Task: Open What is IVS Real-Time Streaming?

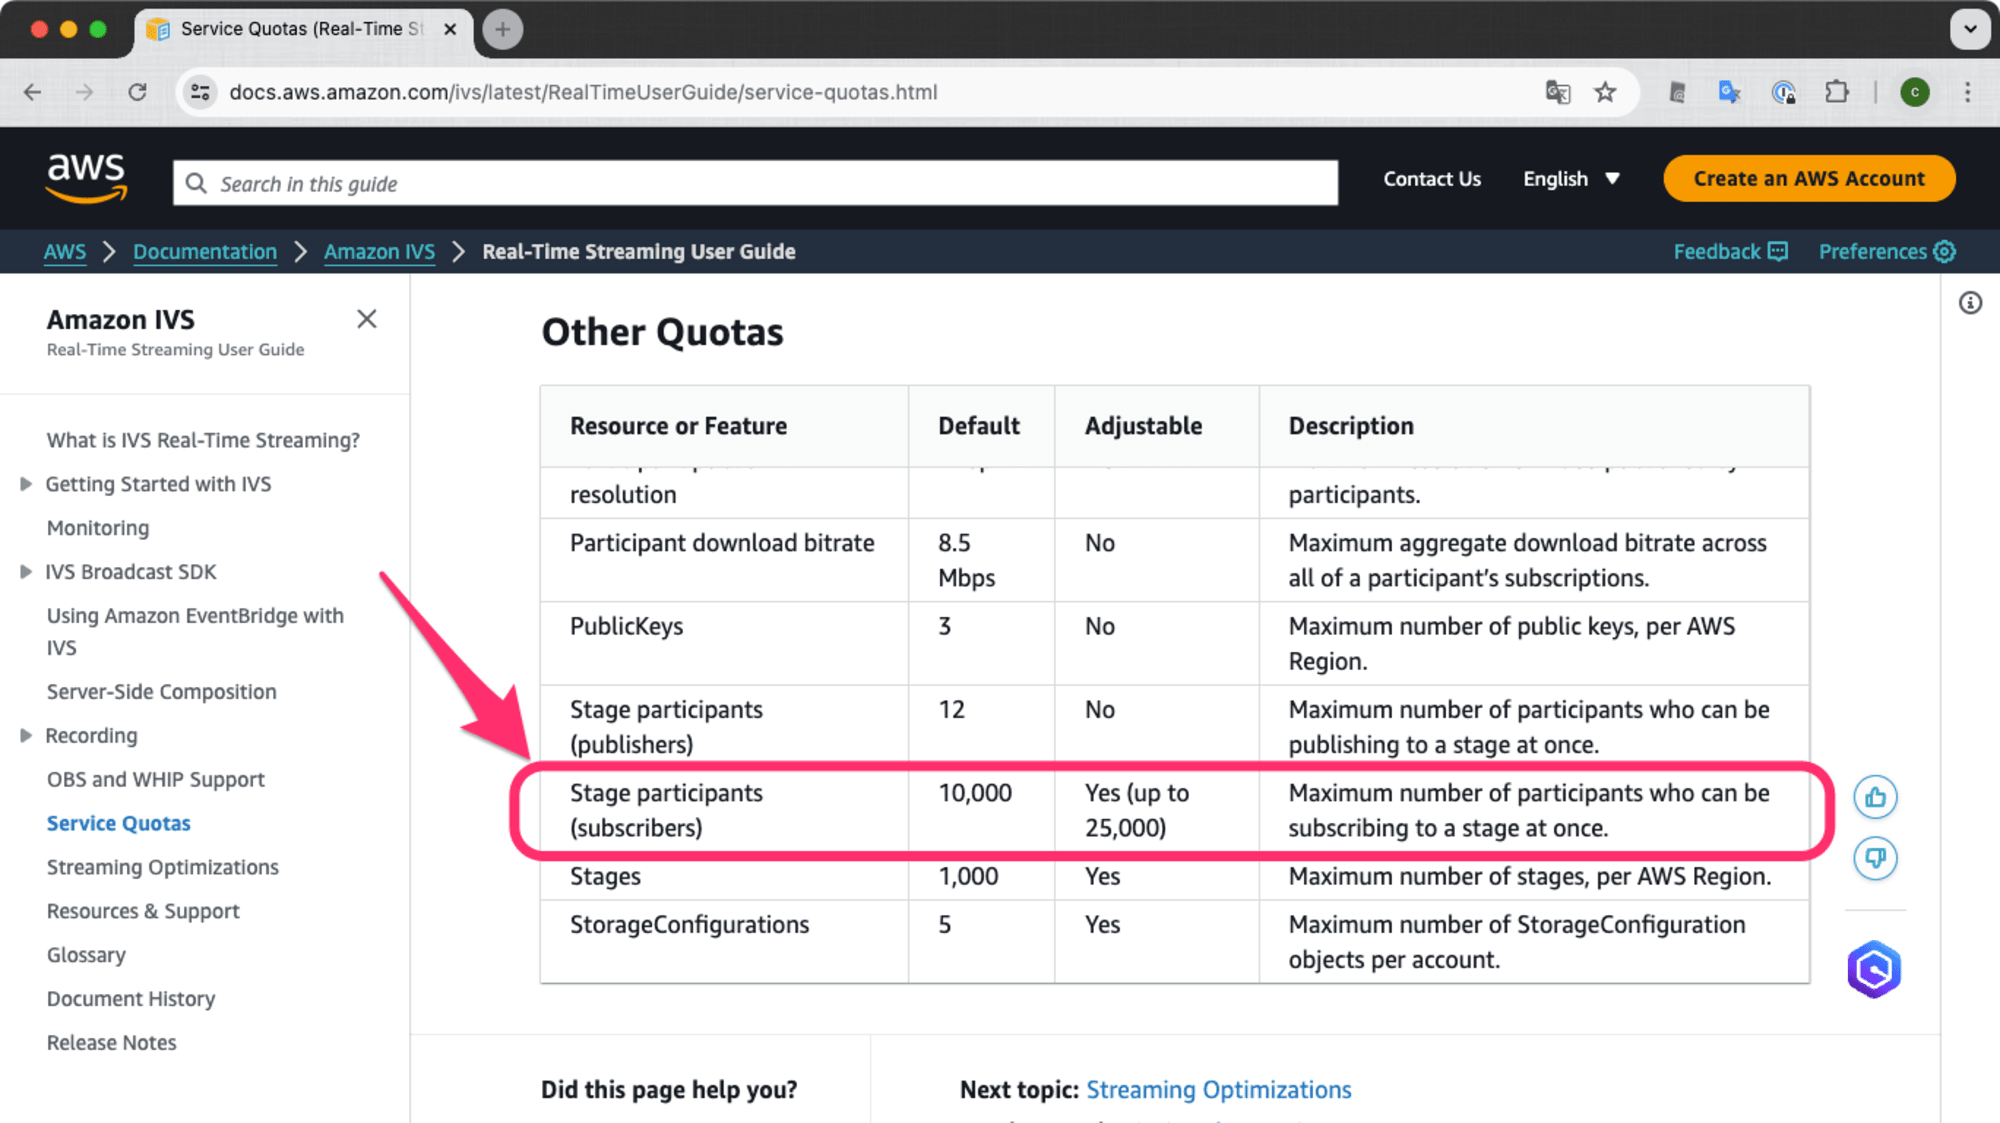Action: tap(203, 440)
